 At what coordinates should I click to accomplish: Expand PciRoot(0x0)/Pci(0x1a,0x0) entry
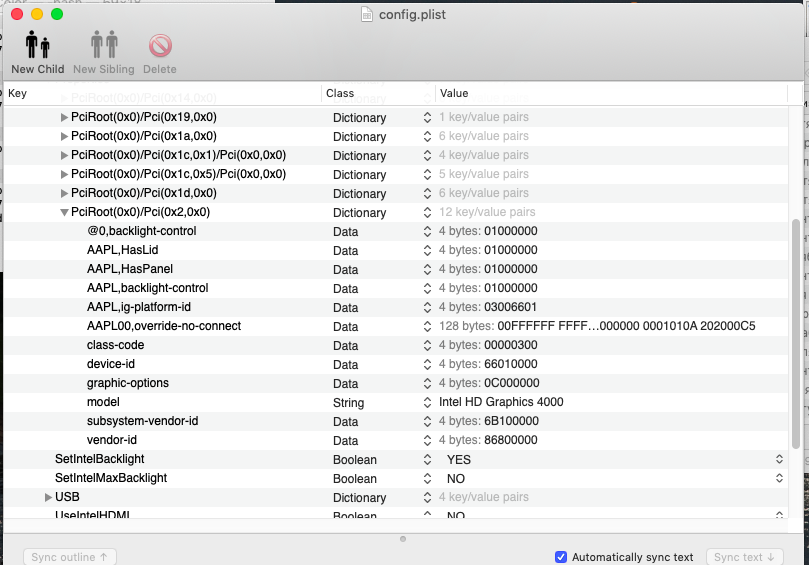point(64,136)
